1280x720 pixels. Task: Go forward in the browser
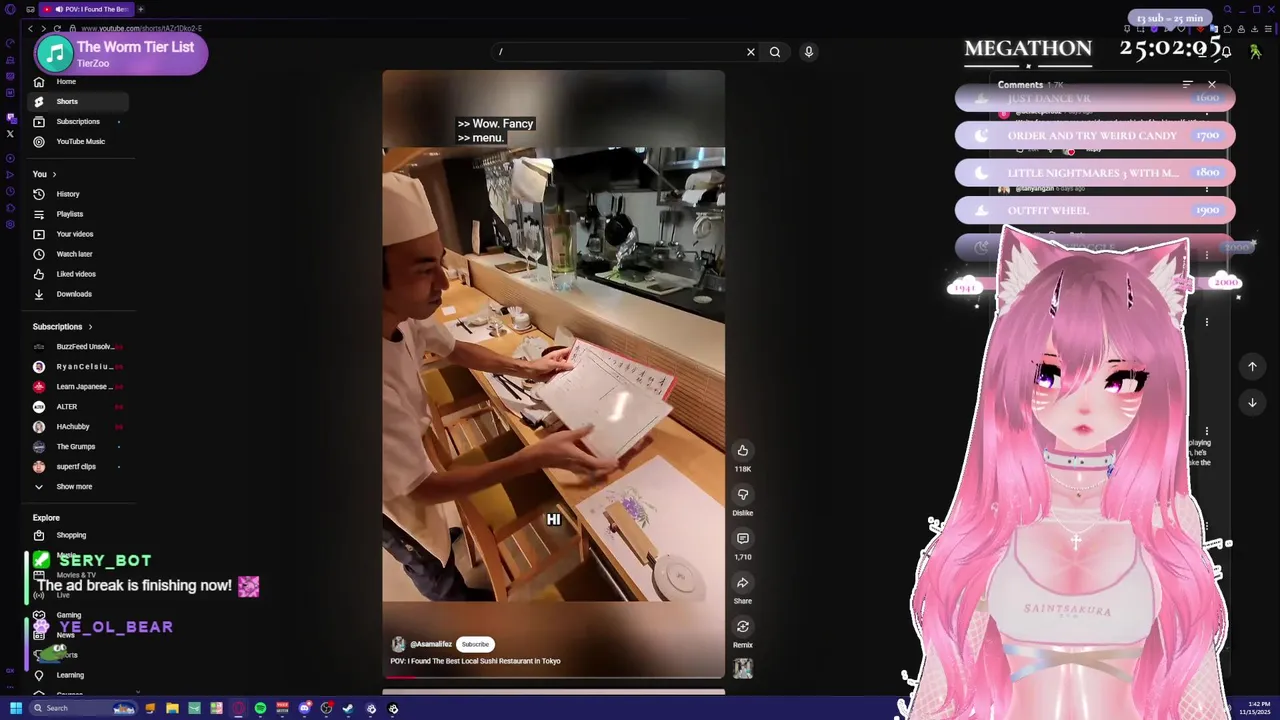point(43,29)
